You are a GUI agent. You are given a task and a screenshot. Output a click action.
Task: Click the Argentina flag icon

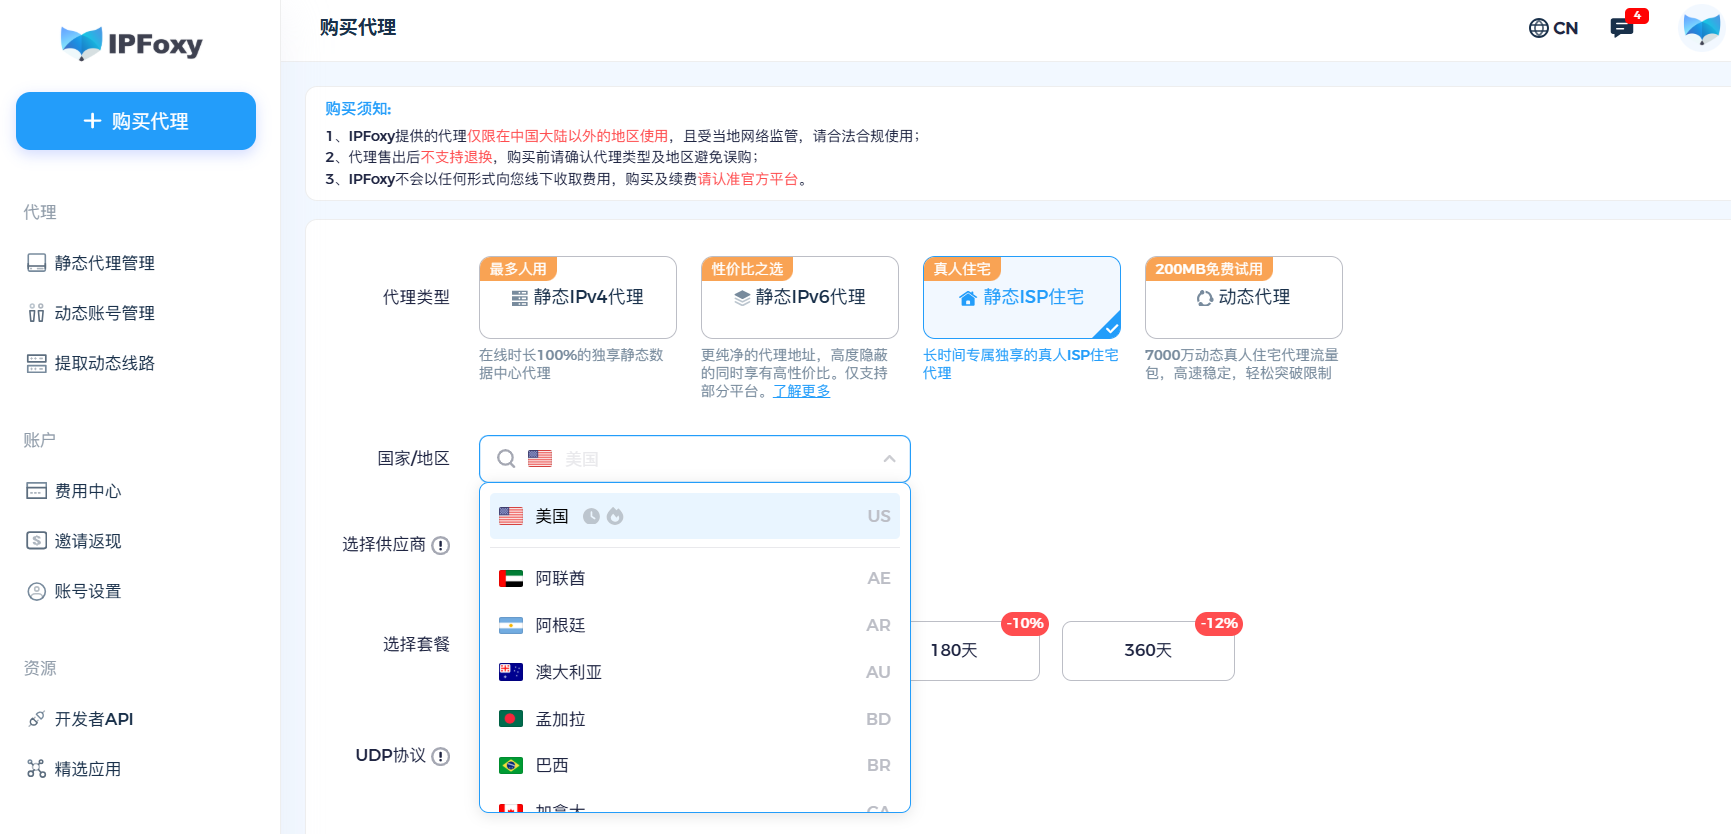pyautogui.click(x=511, y=625)
